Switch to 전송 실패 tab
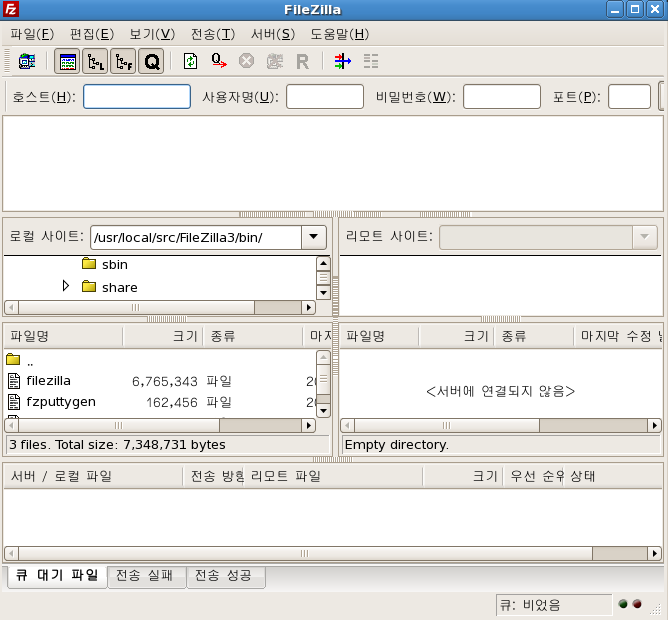Image resolution: width=668 pixels, height=620 pixels. [x=147, y=576]
